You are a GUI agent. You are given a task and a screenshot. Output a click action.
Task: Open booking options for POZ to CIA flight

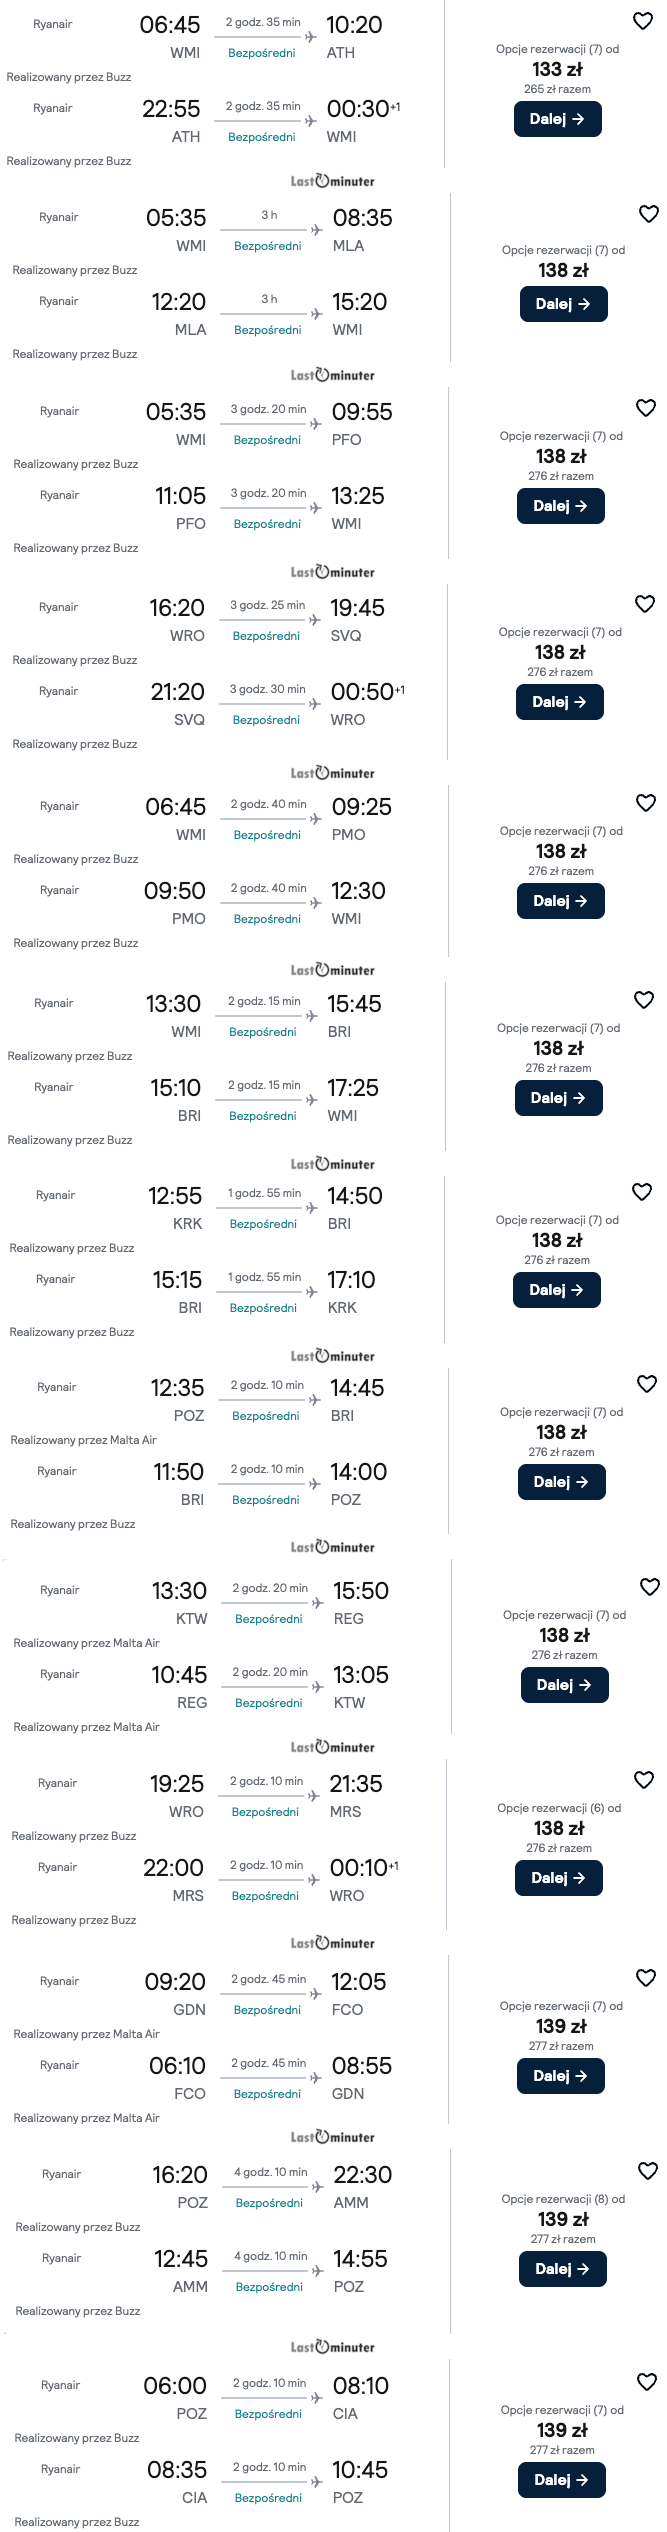click(x=562, y=2410)
